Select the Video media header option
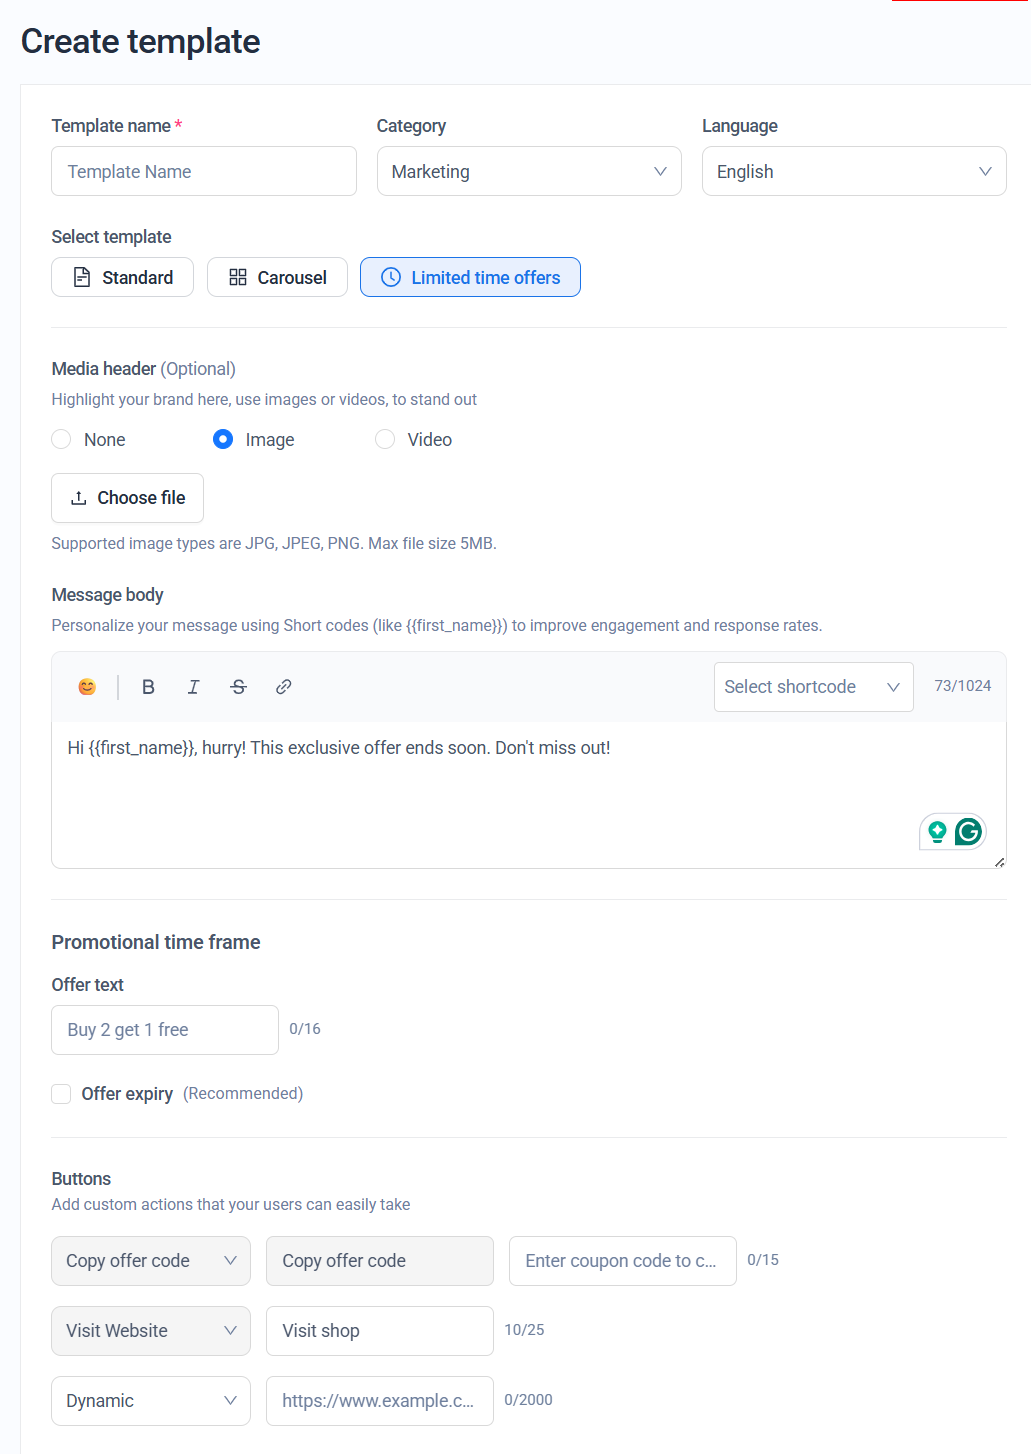 coord(385,440)
